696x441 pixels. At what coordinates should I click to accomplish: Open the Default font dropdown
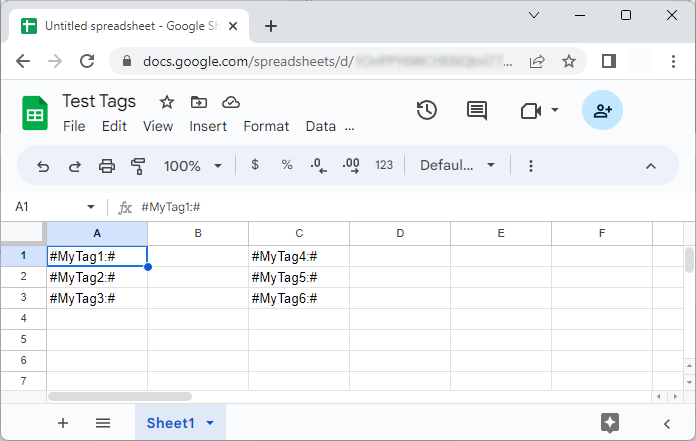[457, 165]
